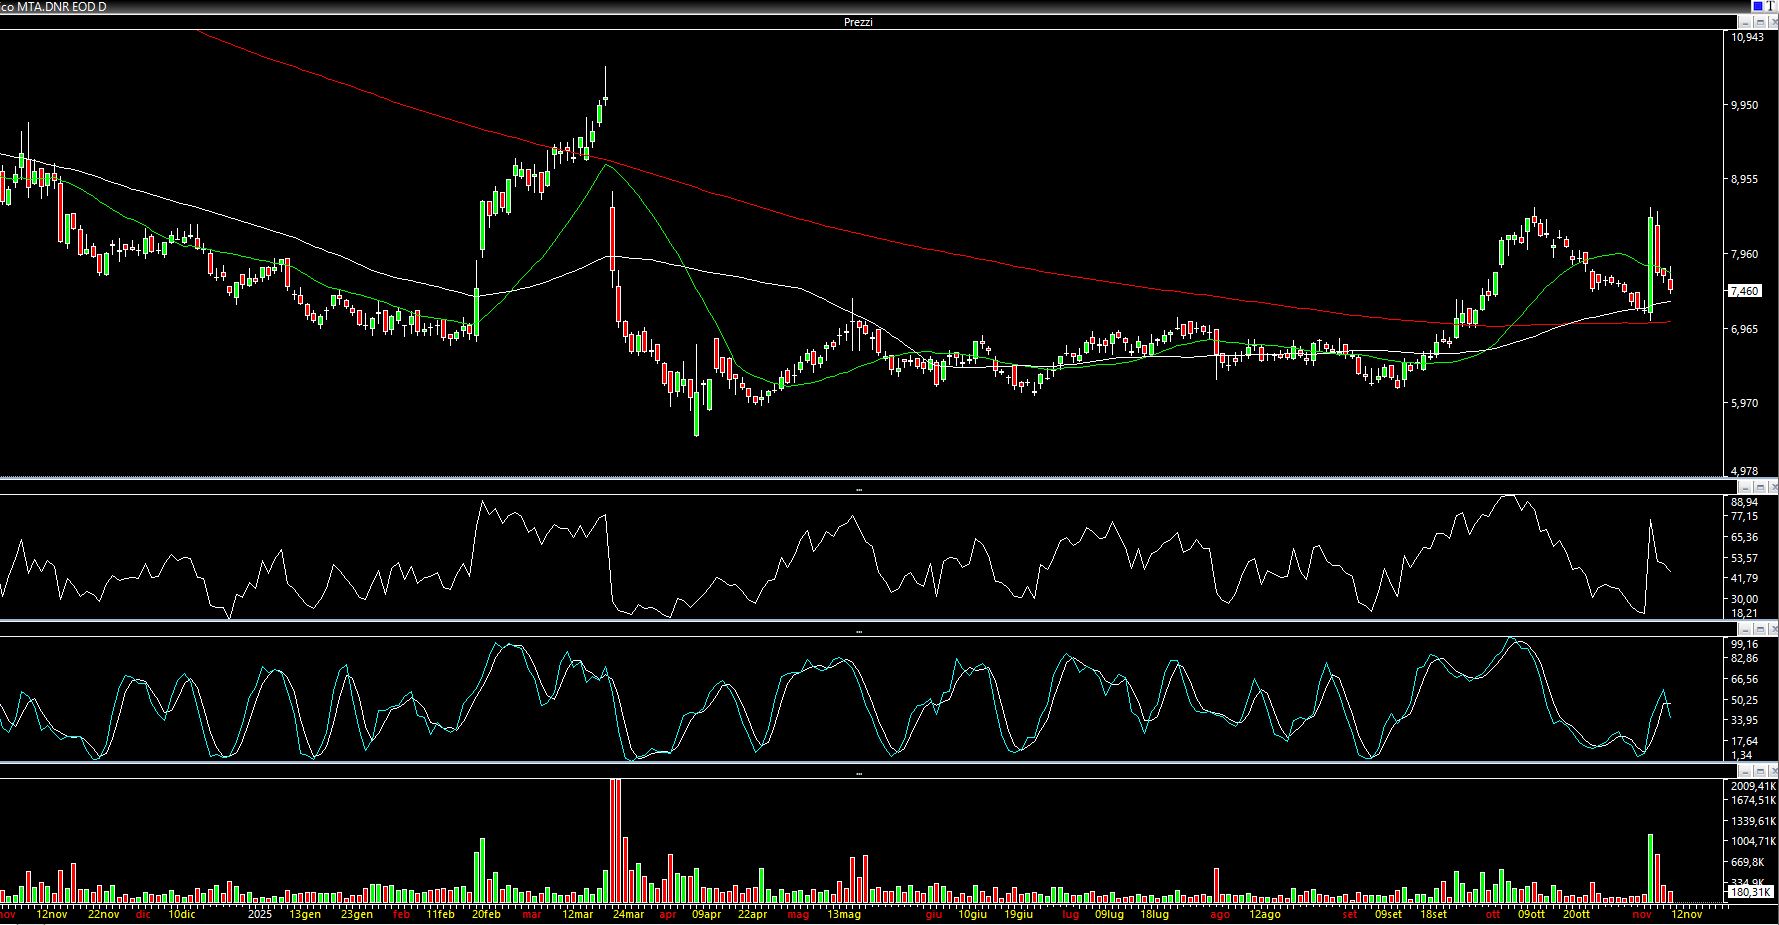Viewport: 1779px width, 925px height.
Task: Click the 24mar date label on time axis
Action: (628, 914)
